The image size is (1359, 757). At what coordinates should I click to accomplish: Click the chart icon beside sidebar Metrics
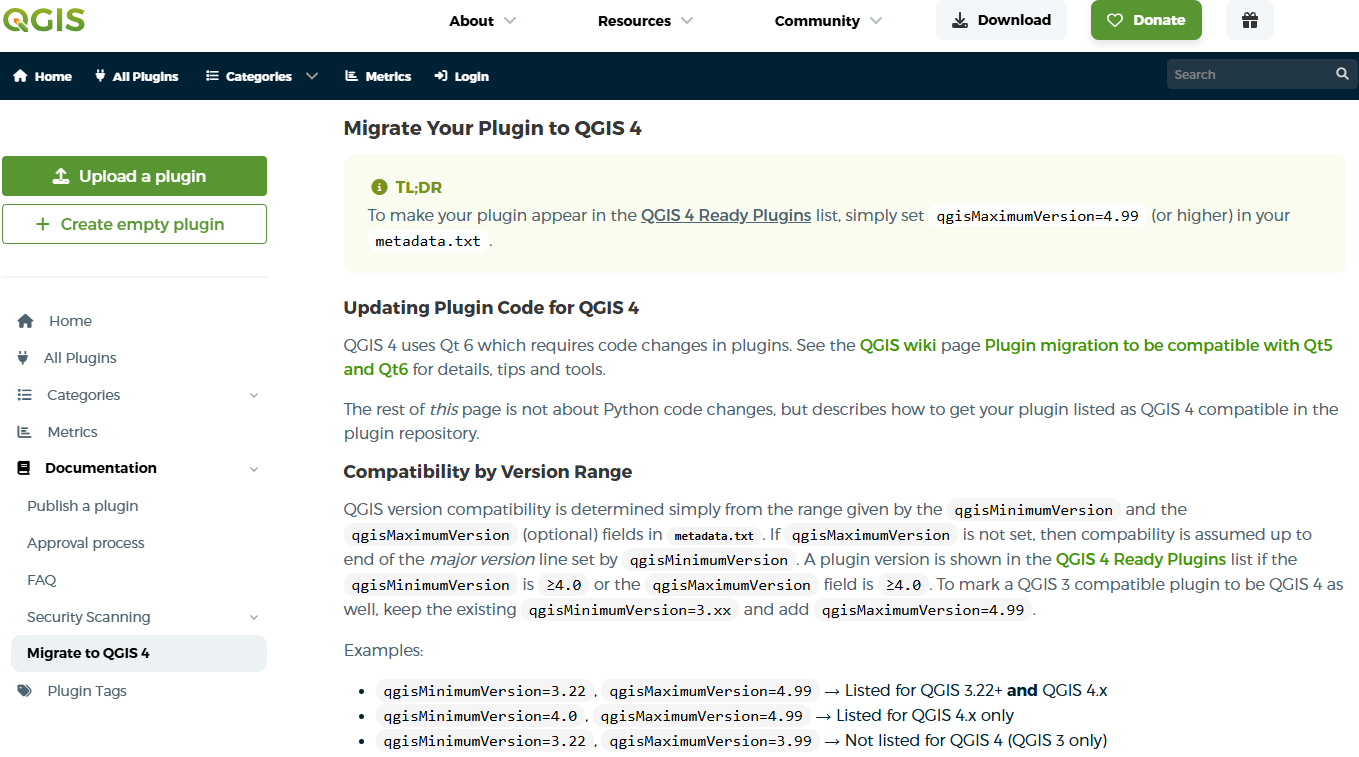pyautogui.click(x=25, y=432)
